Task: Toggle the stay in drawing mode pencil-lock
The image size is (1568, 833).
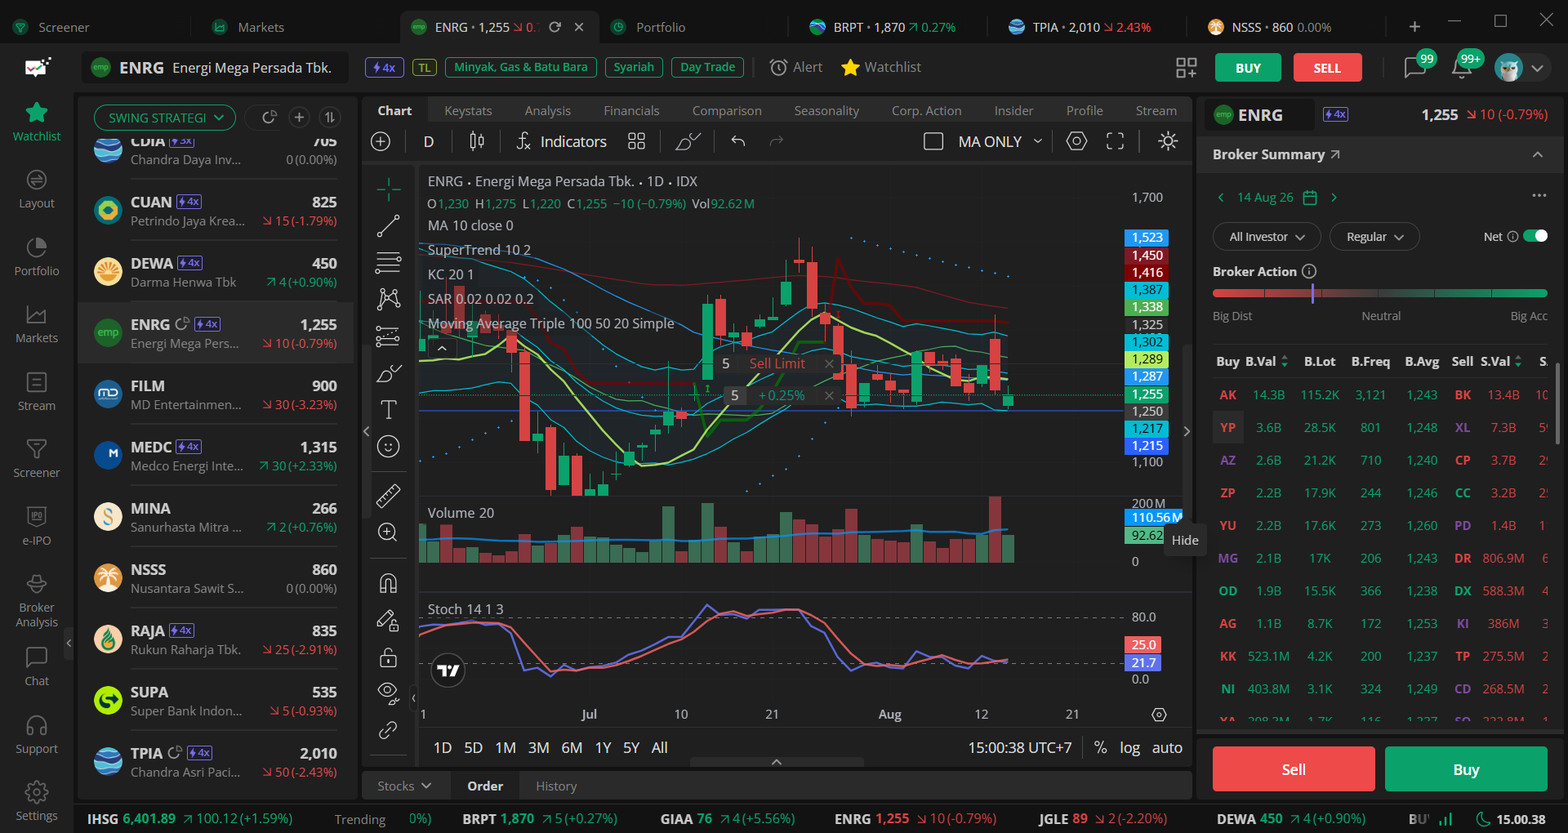Action: click(388, 620)
